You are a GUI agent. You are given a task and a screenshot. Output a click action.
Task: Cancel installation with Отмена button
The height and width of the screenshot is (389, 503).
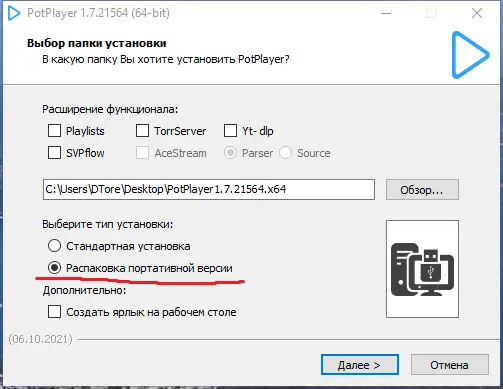tap(450, 365)
